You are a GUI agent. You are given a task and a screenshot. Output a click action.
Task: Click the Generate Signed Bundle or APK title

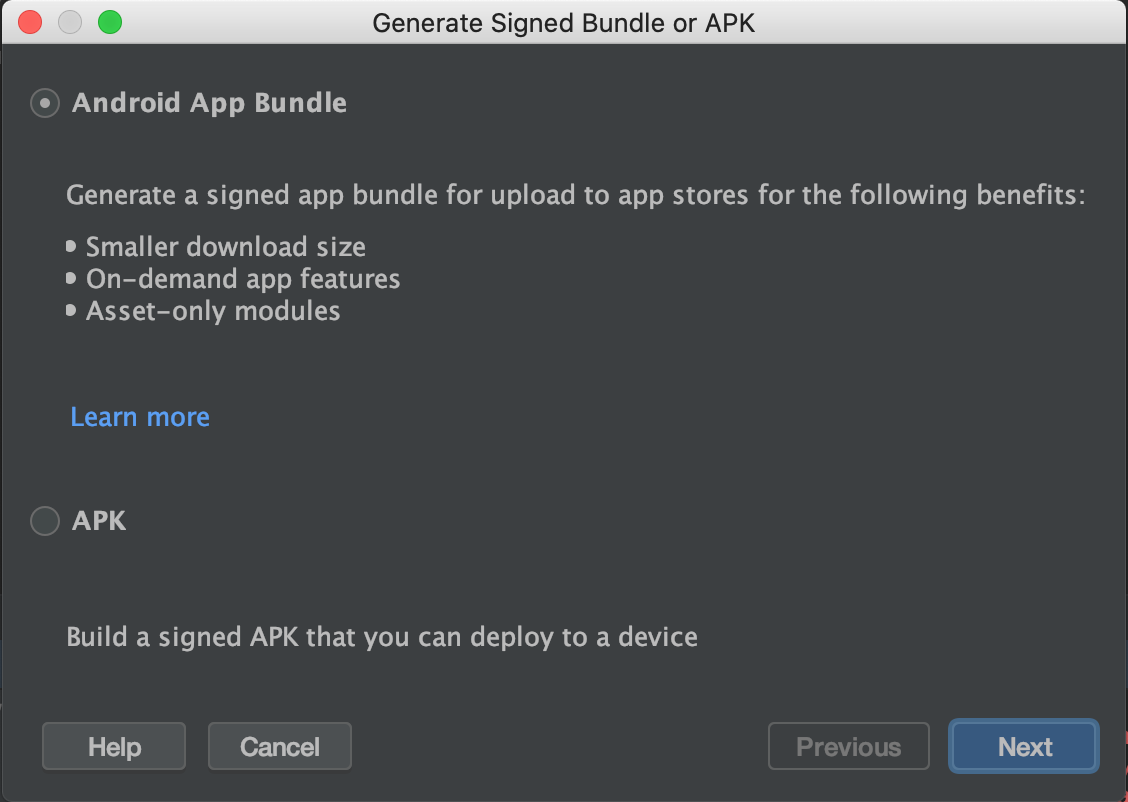tap(563, 22)
